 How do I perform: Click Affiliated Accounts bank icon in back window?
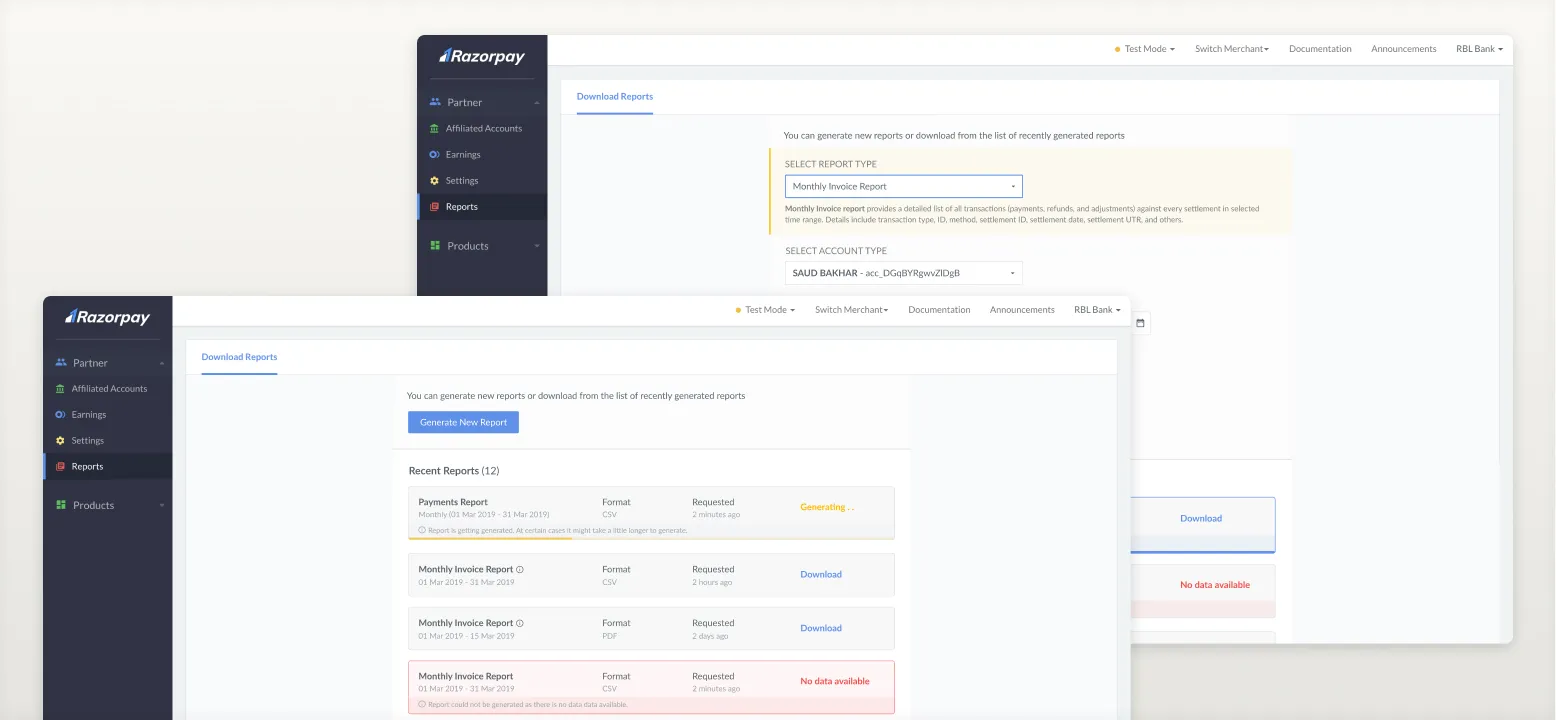click(x=434, y=128)
